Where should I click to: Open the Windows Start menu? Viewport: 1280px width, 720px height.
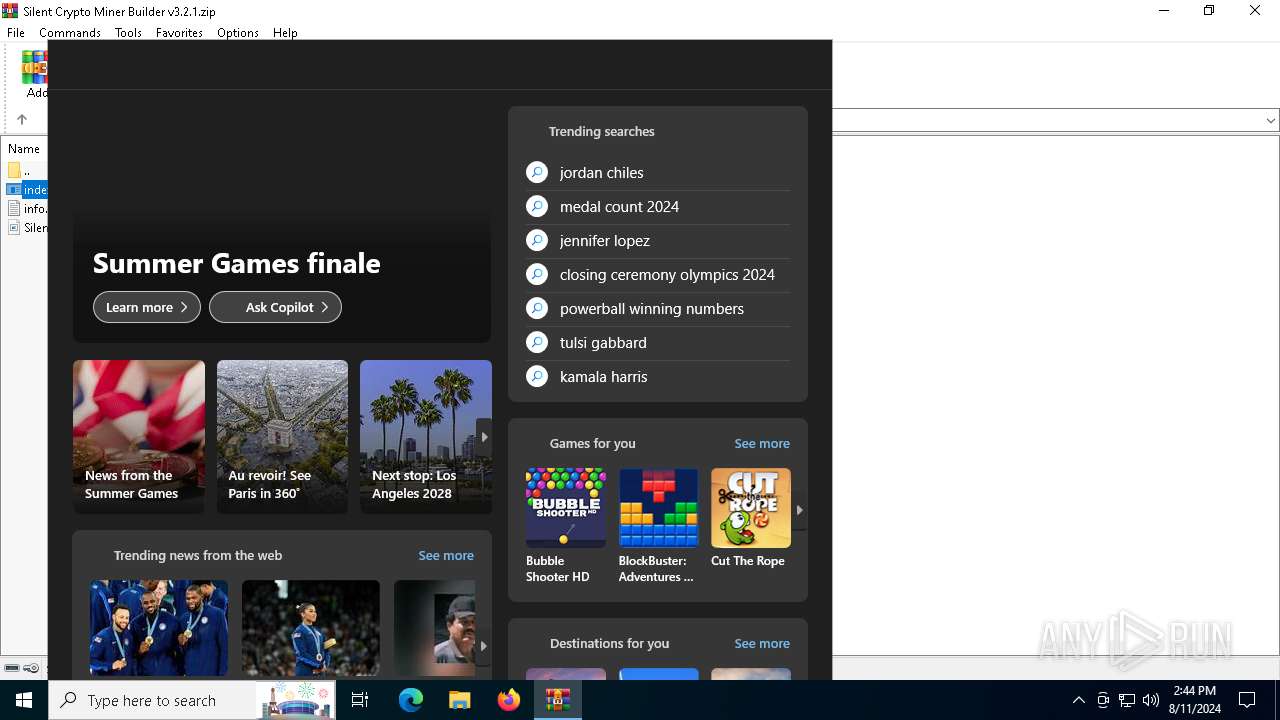click(24, 700)
